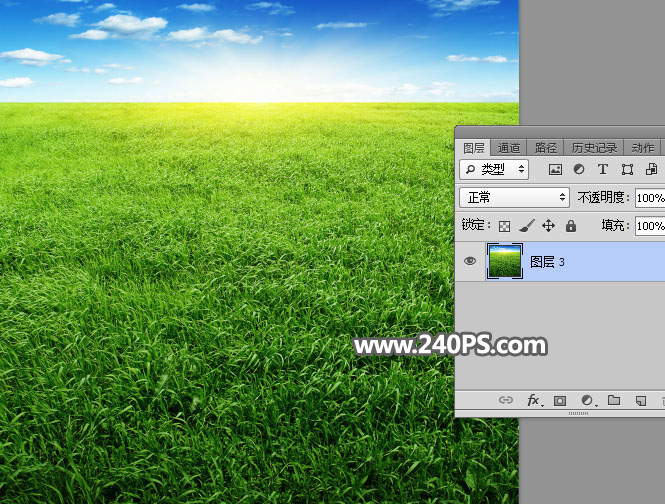This screenshot has width=665, height=504.
Task: Create a new layer group folder
Action: point(614,401)
